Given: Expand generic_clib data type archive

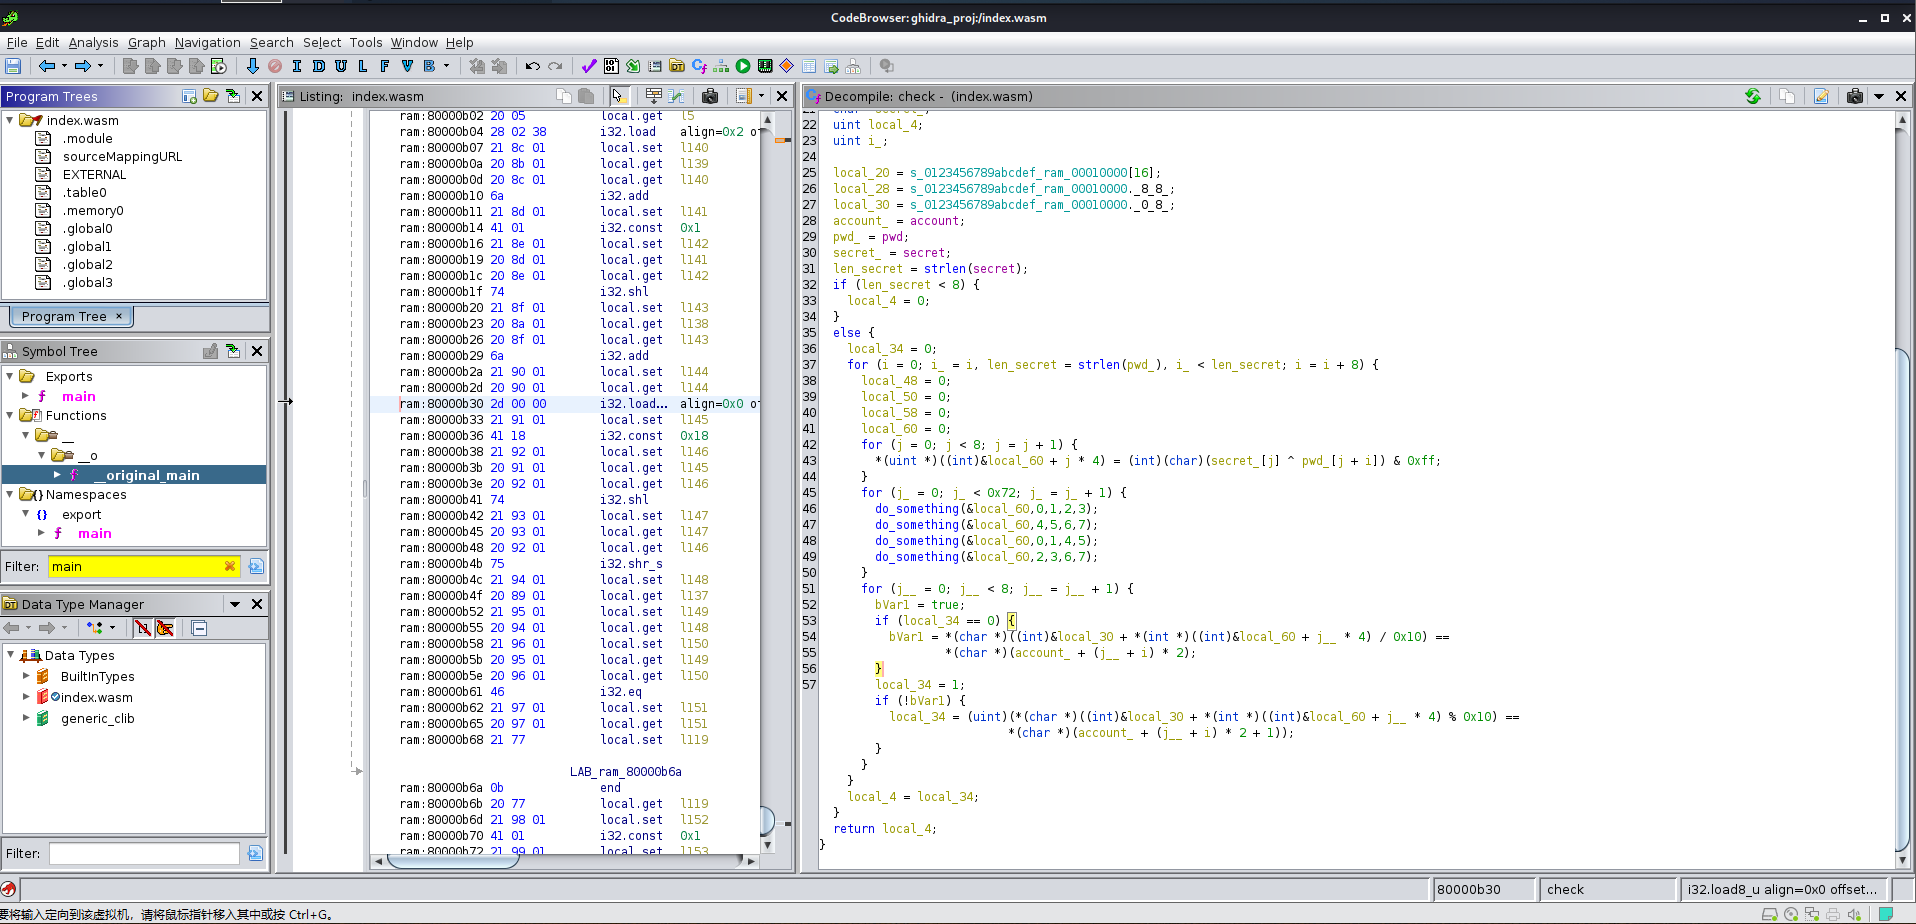Looking at the screenshot, I should [26, 718].
